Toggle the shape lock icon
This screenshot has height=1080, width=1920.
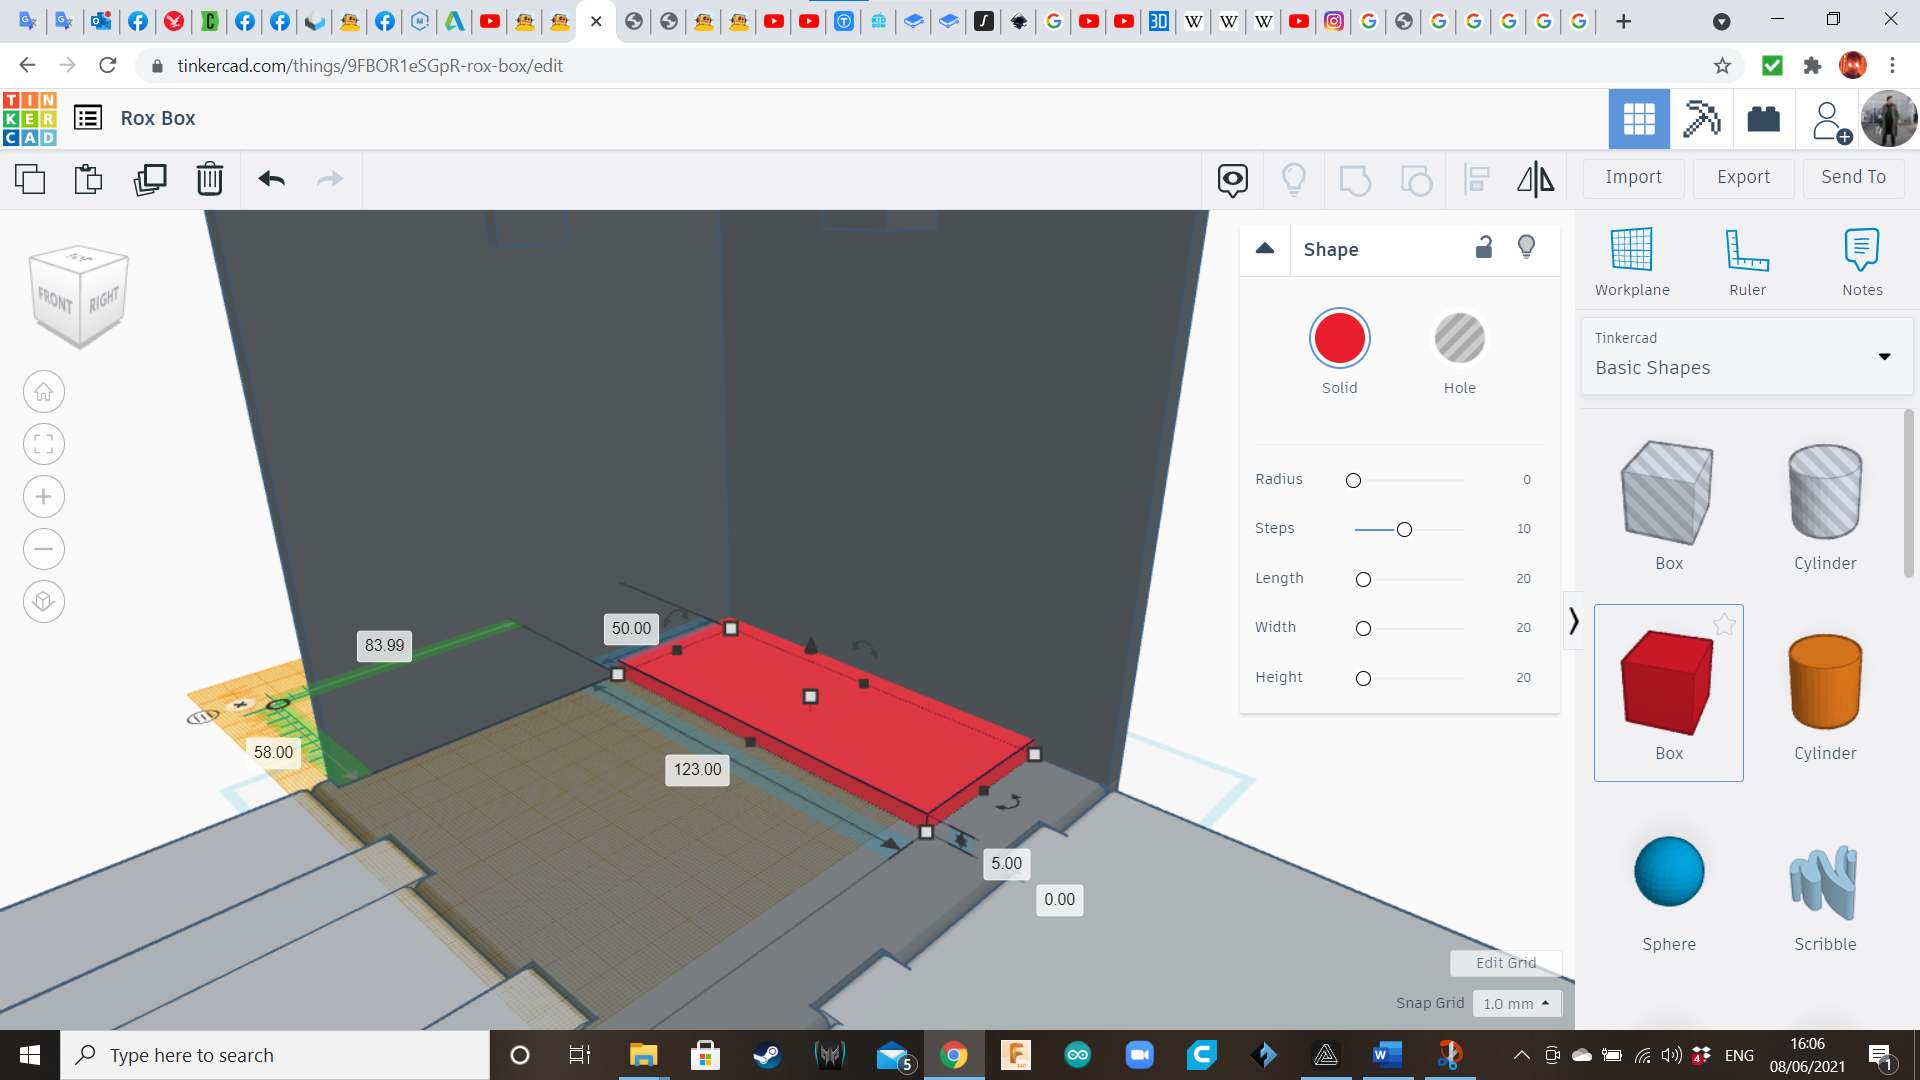[1484, 247]
